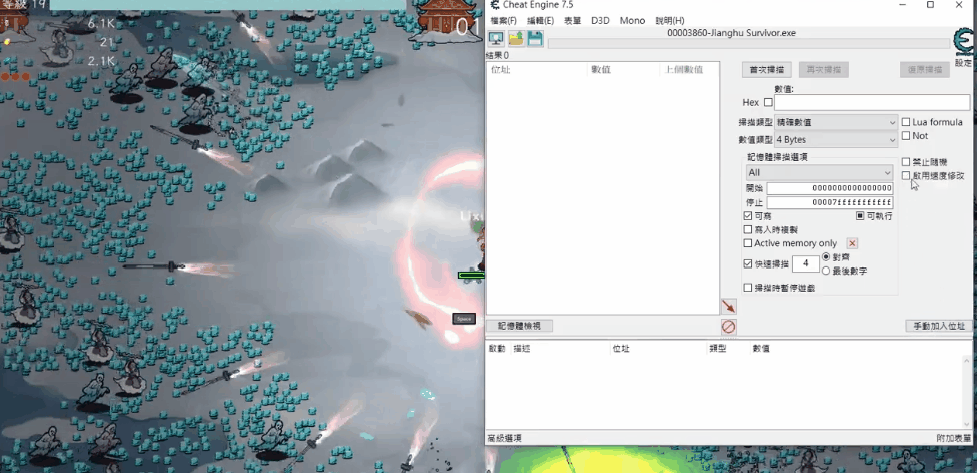Open 記憶體檢視 memory view
Viewport: 977px width, 473px height.
(x=519, y=326)
